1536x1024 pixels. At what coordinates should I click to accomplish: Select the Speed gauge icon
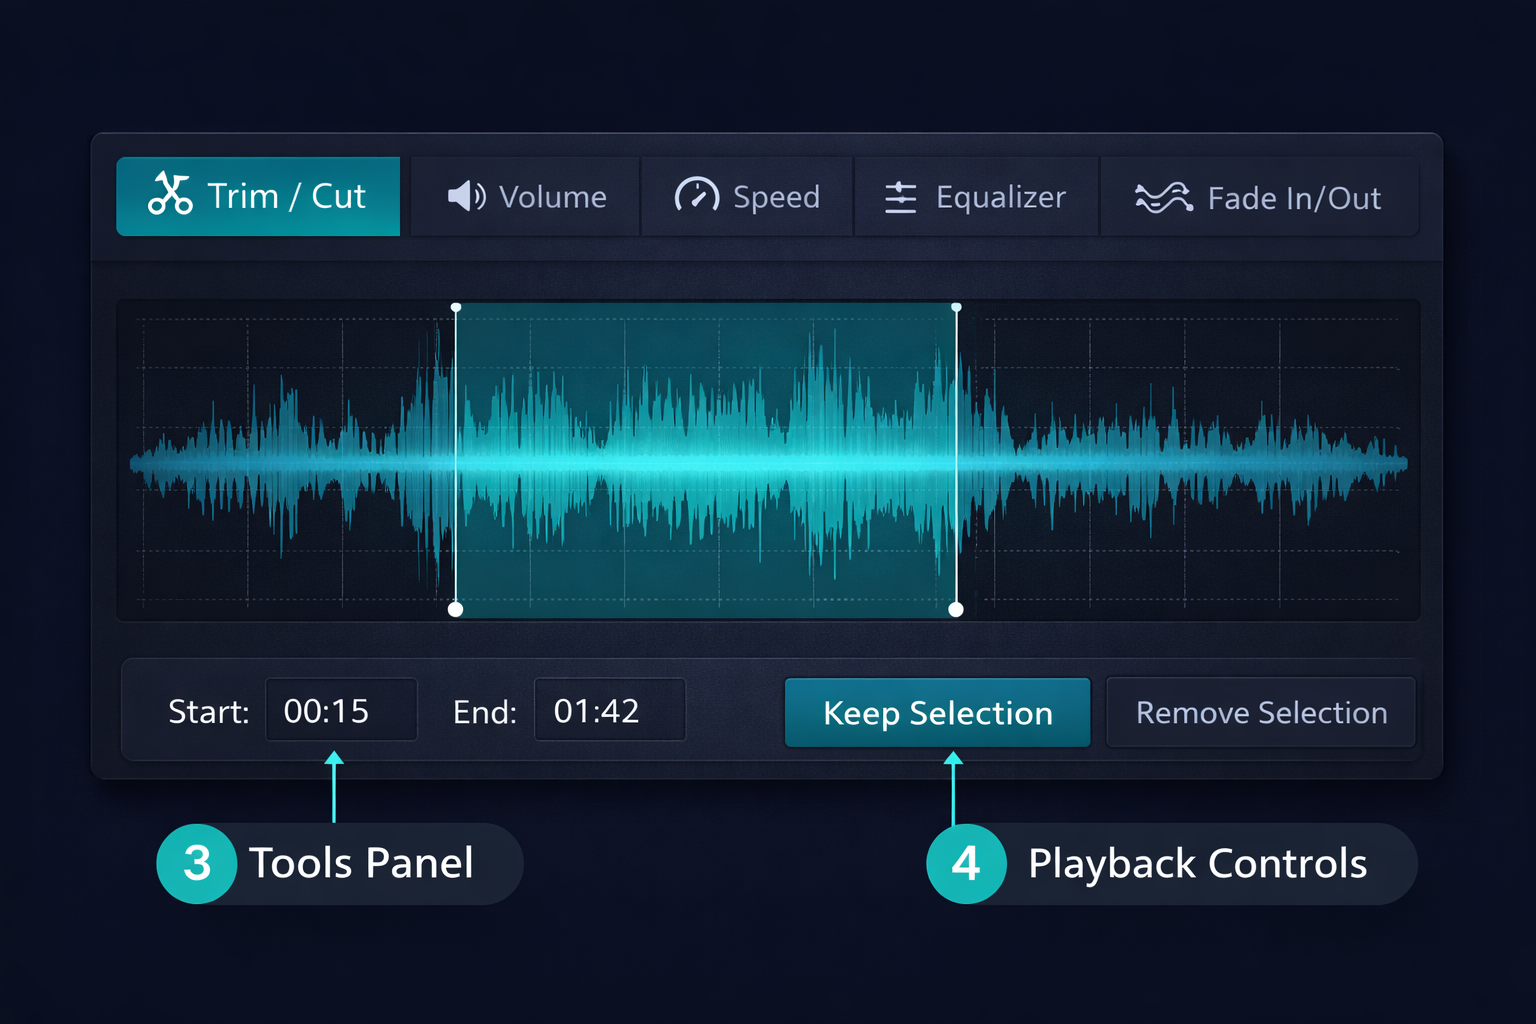(697, 196)
